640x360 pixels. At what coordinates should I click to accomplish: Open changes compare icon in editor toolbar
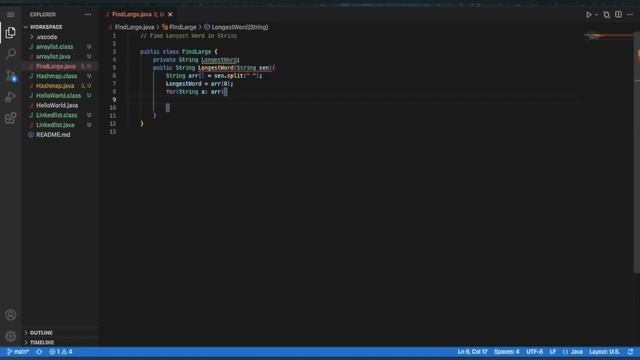click(607, 15)
